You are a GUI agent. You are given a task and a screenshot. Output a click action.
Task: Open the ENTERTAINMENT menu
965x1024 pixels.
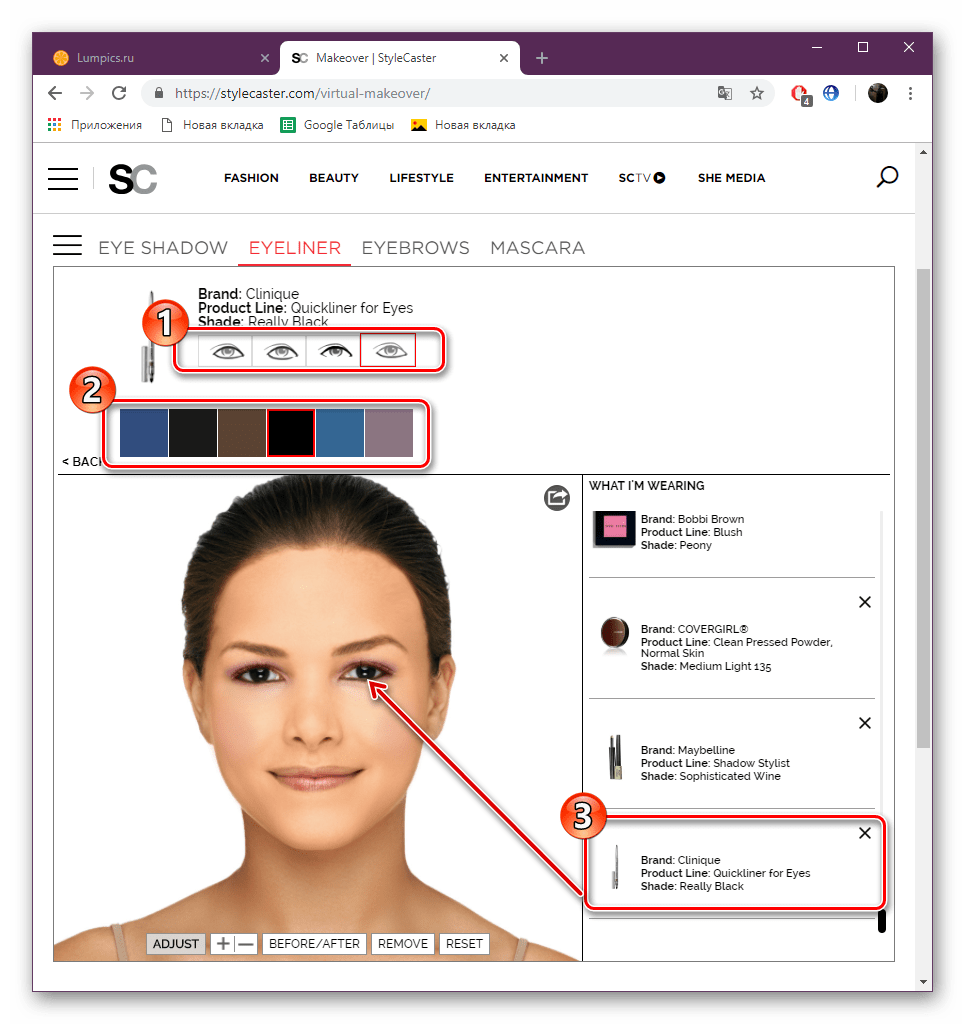(x=536, y=178)
